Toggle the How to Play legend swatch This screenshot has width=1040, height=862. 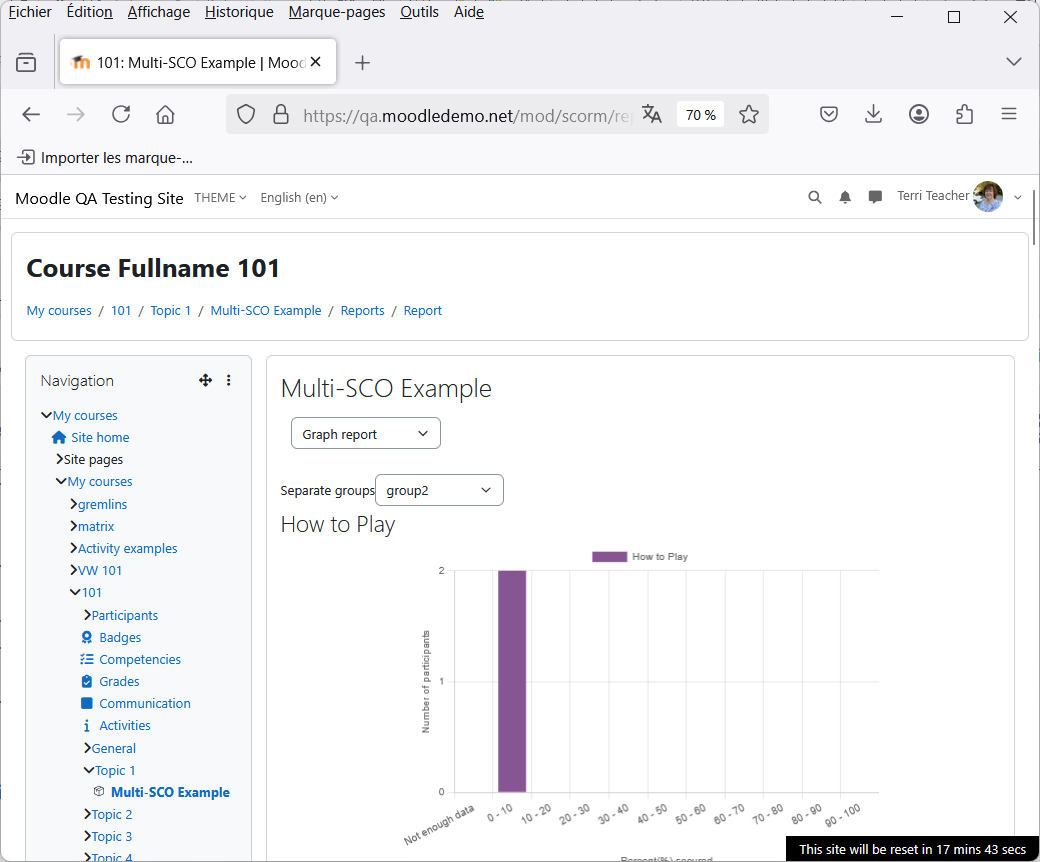pyautogui.click(x=610, y=556)
